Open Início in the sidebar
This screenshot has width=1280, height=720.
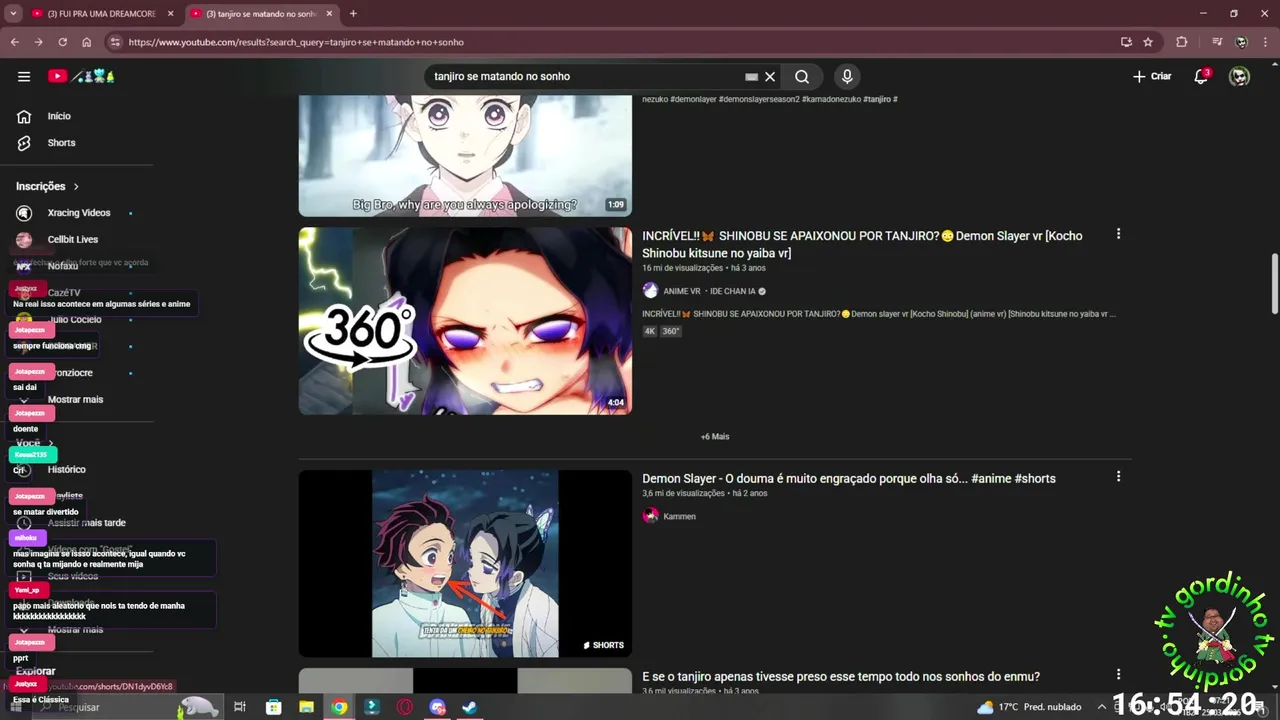point(59,116)
